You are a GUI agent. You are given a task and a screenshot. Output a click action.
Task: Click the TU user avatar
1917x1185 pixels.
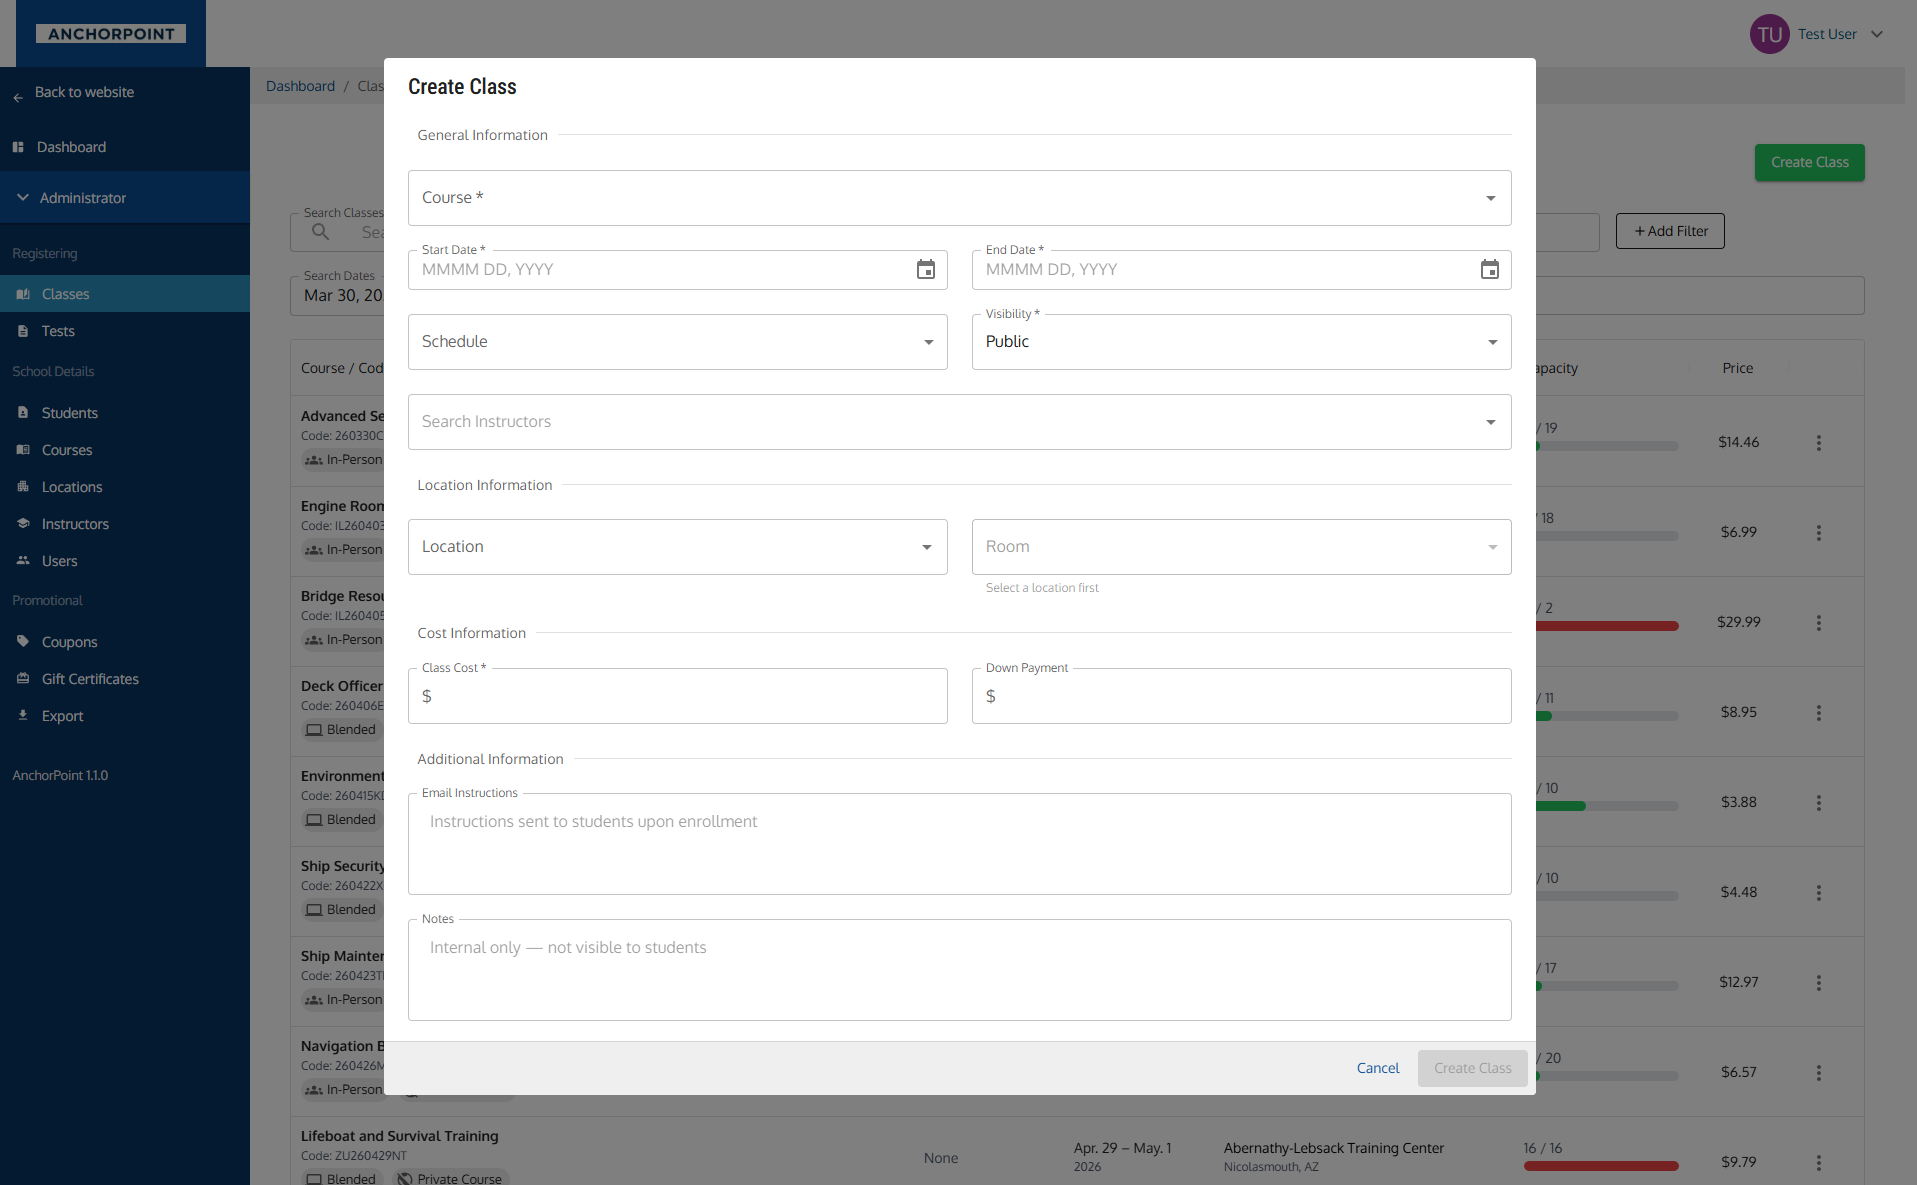point(1769,34)
